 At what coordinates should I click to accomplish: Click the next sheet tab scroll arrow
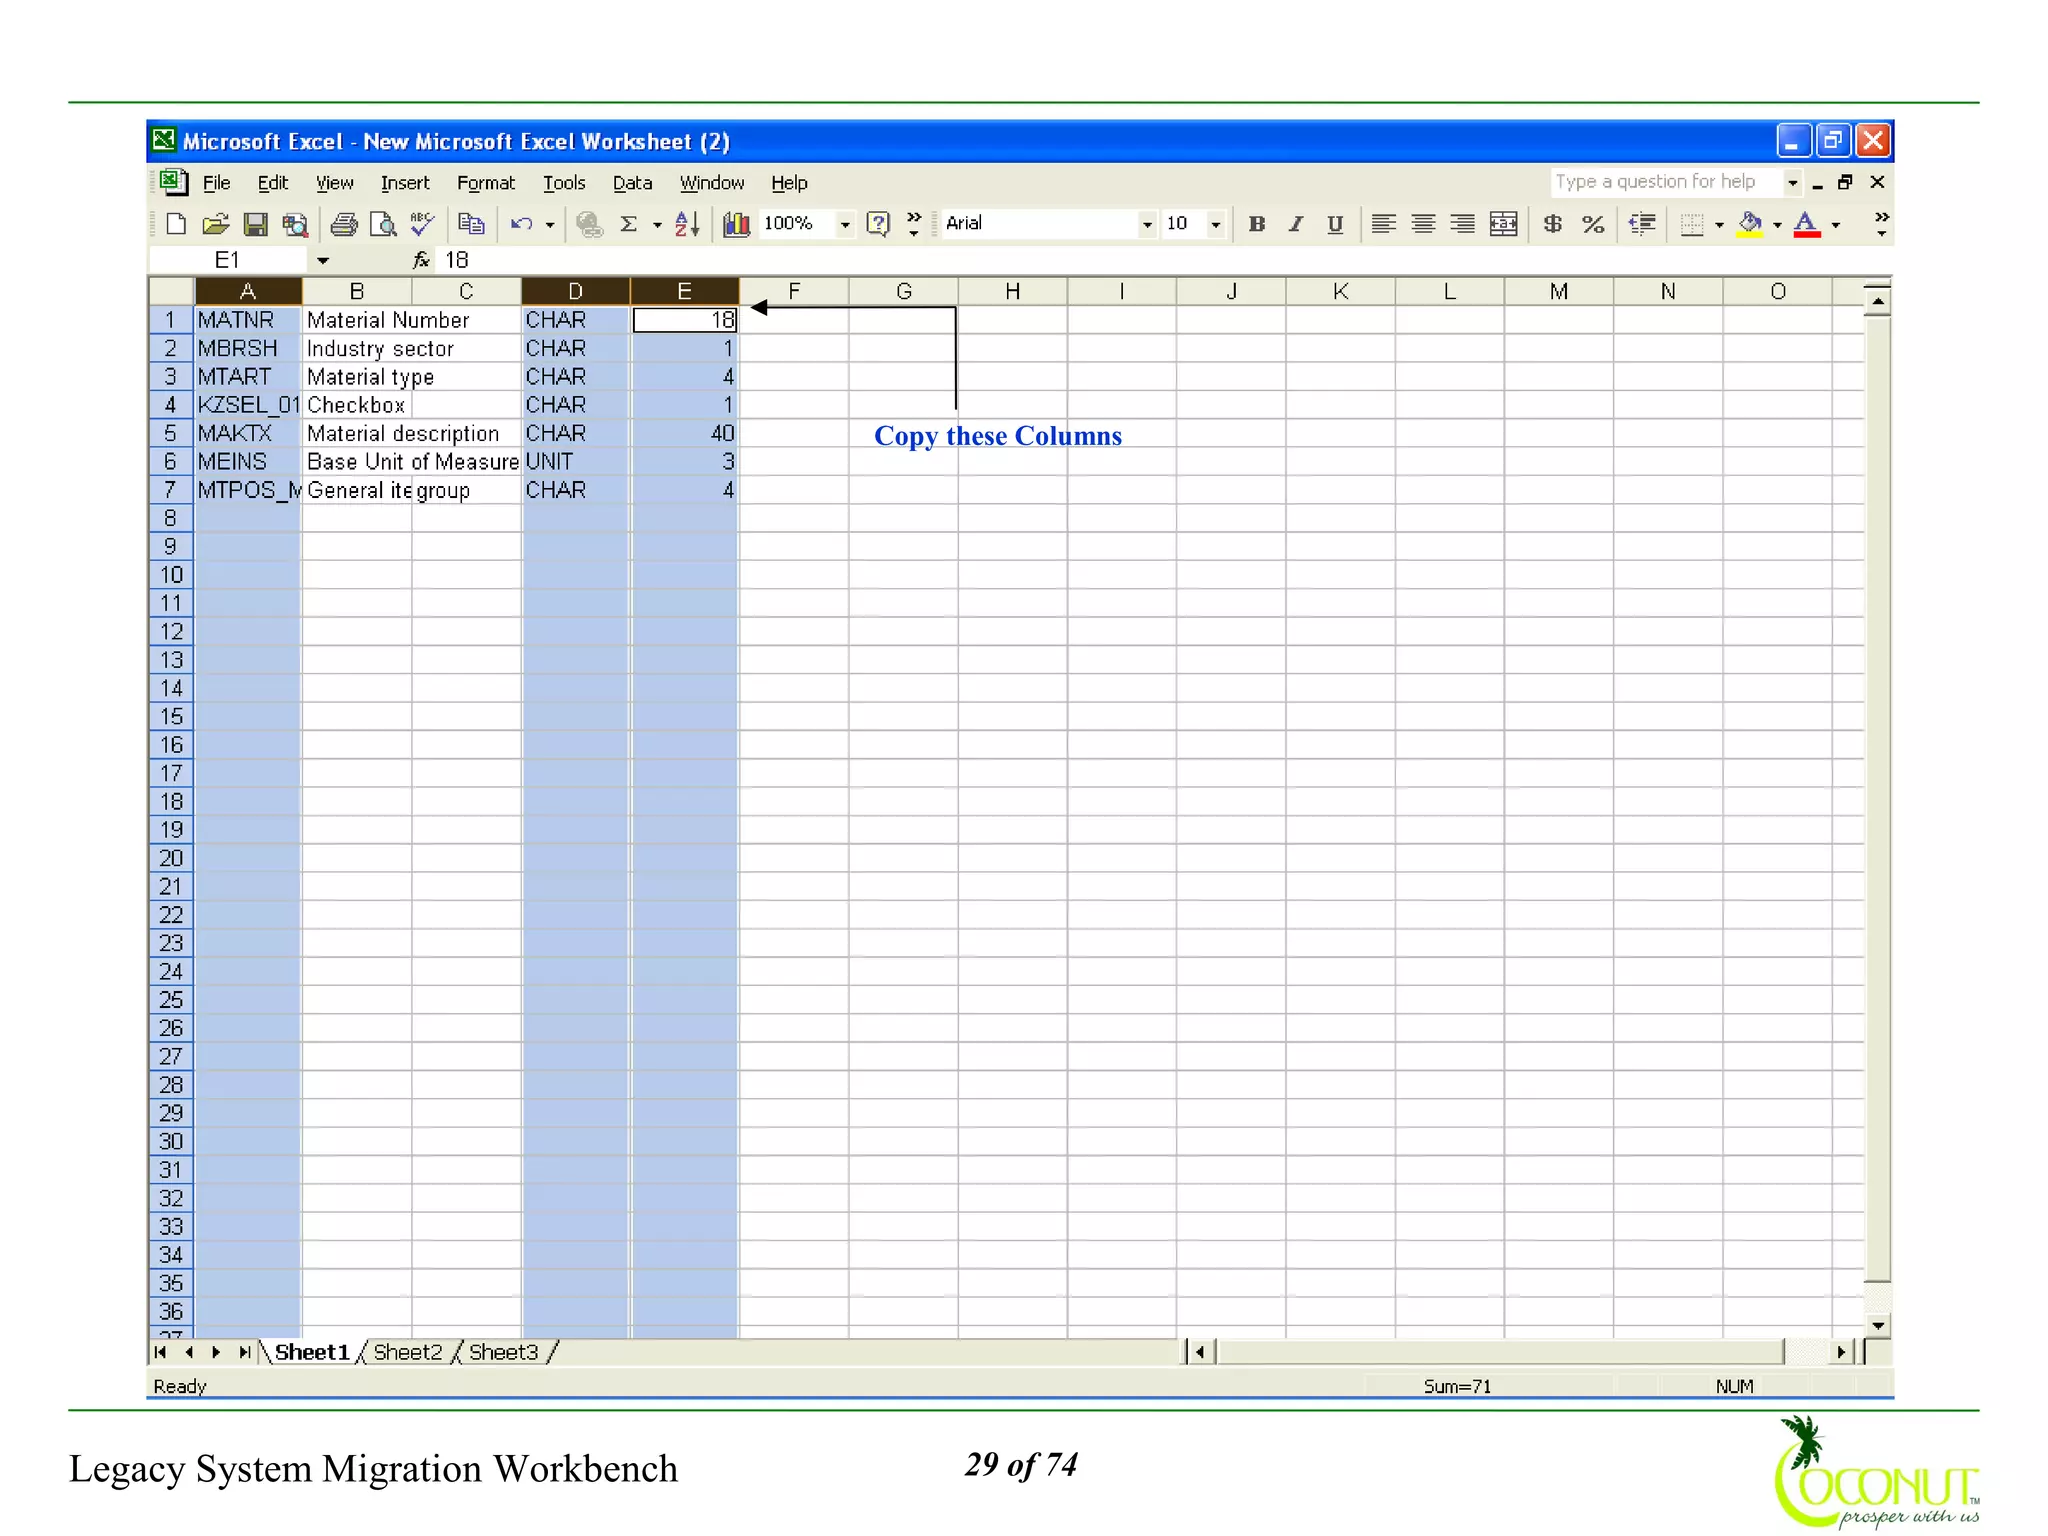[216, 1352]
